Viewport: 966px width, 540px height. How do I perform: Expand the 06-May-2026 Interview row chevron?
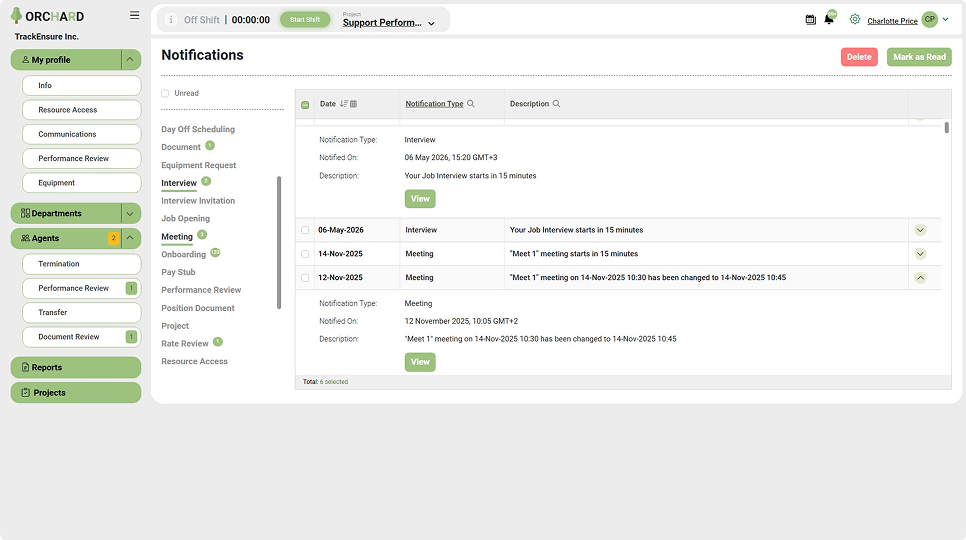[920, 230]
